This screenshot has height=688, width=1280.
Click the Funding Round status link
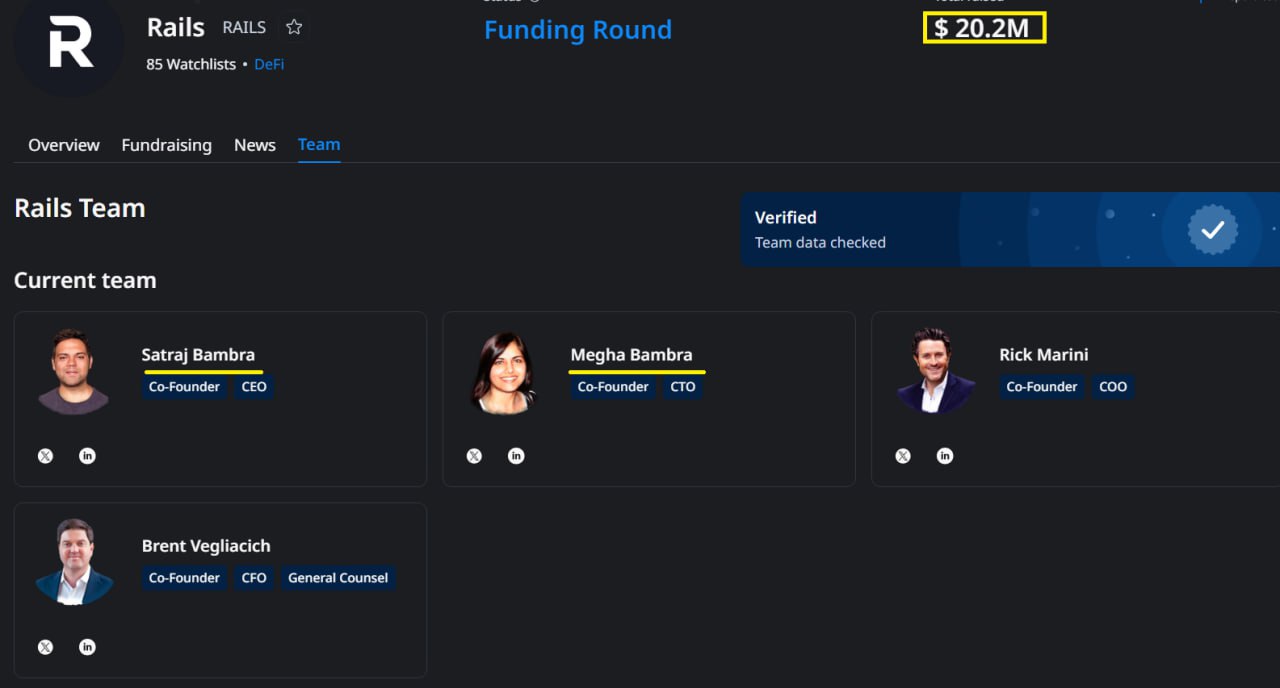(578, 30)
